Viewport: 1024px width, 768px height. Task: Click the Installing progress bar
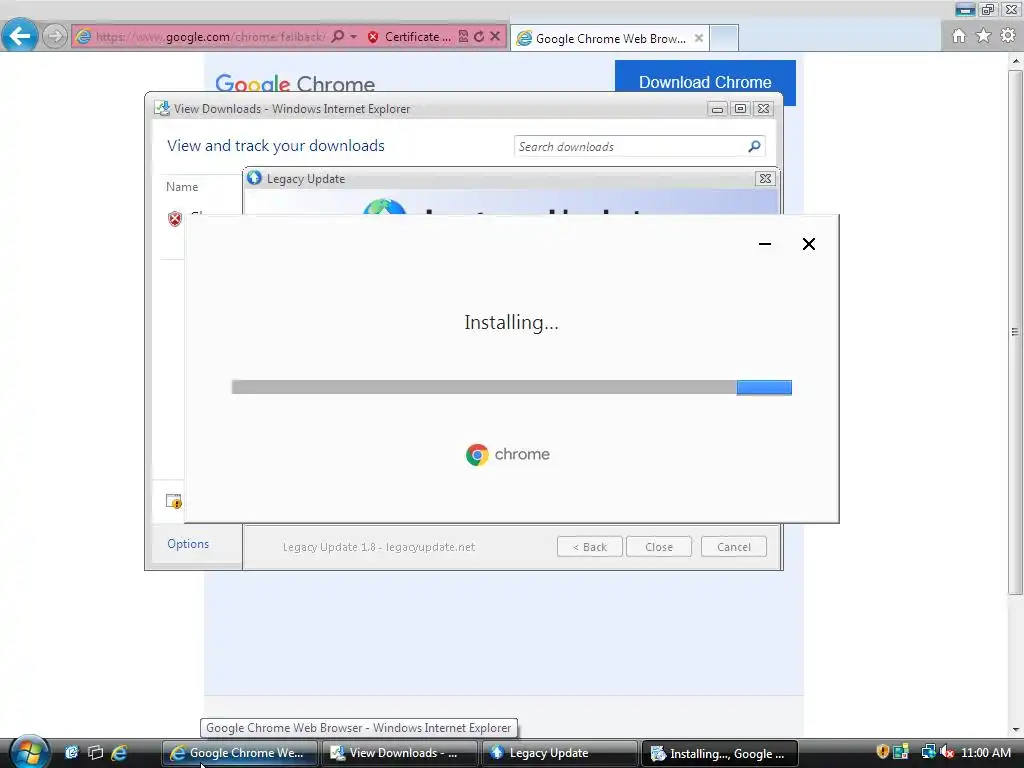(511, 387)
